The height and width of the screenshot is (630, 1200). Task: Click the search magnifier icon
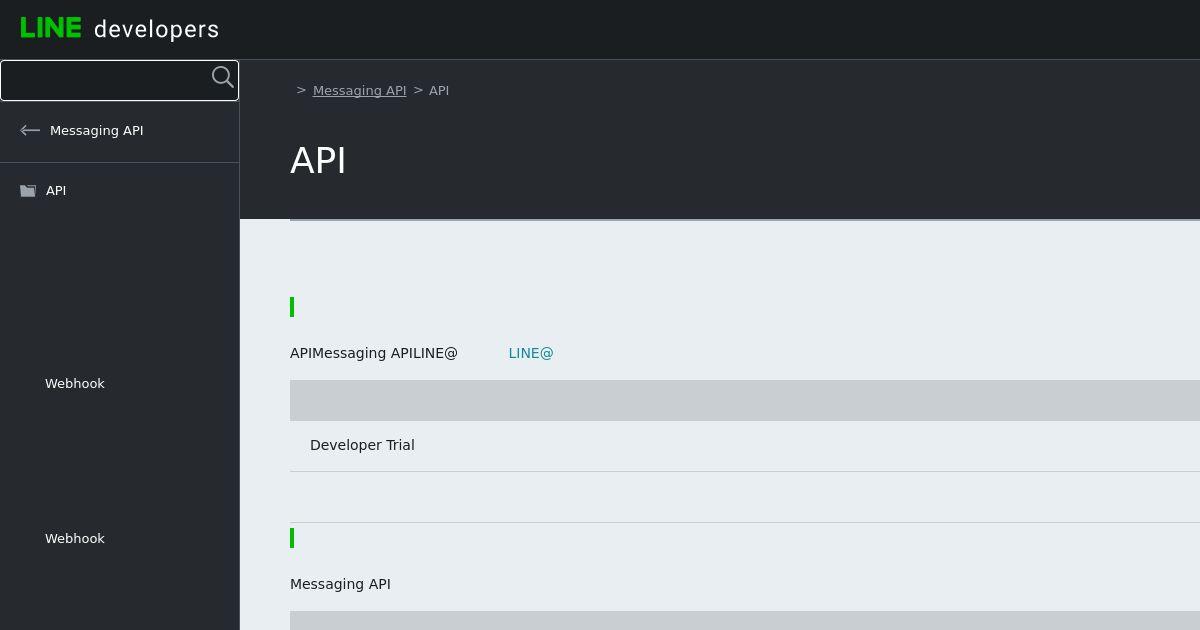[222, 77]
